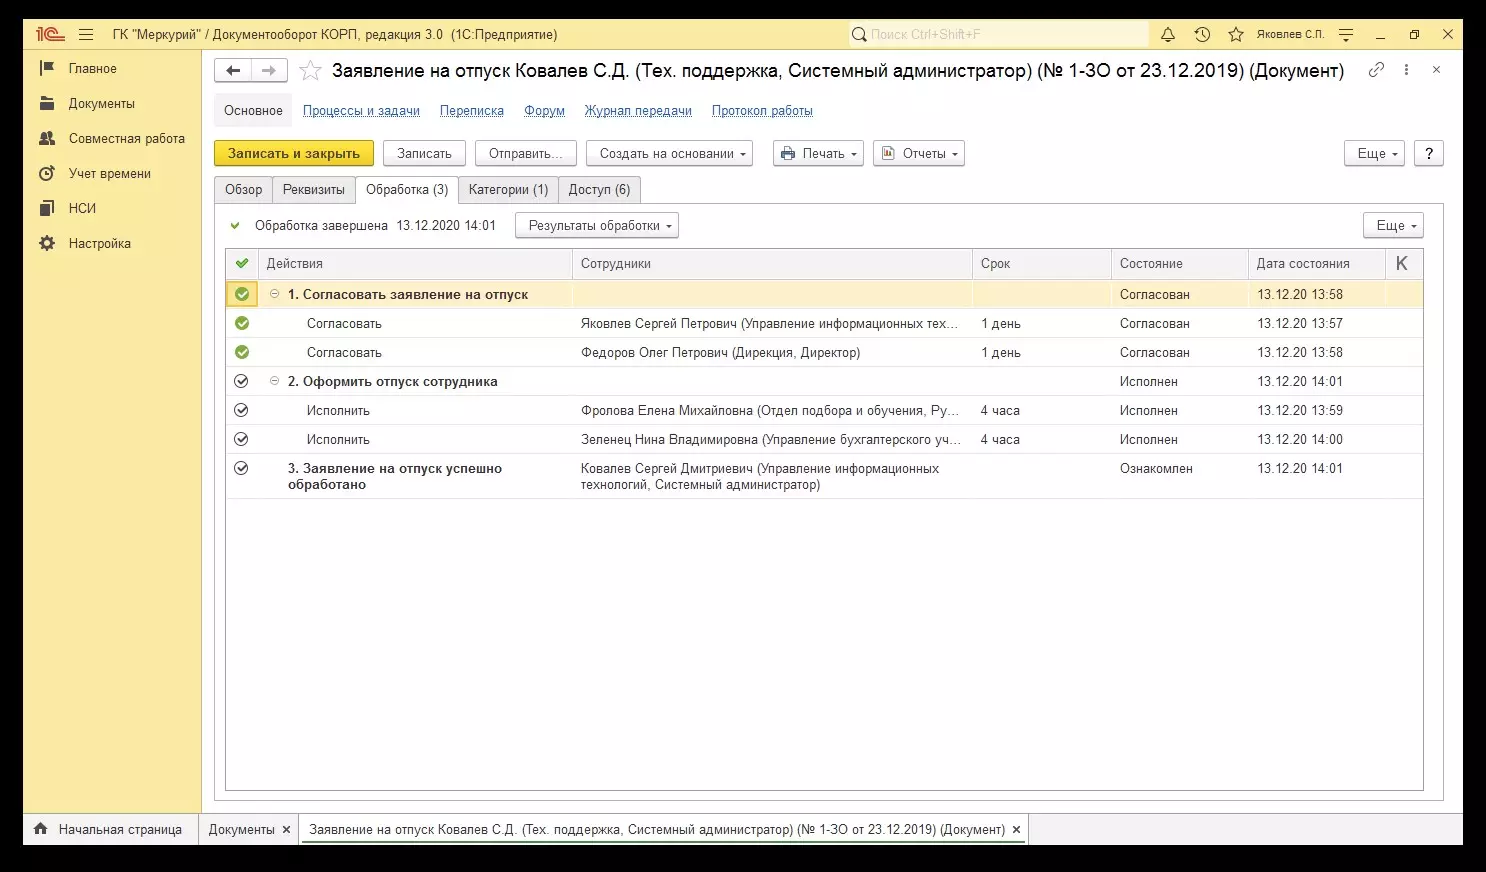Open favorites star in top toolbar
Screen dimensions: 1486x872
pyautogui.click(x=1236, y=35)
